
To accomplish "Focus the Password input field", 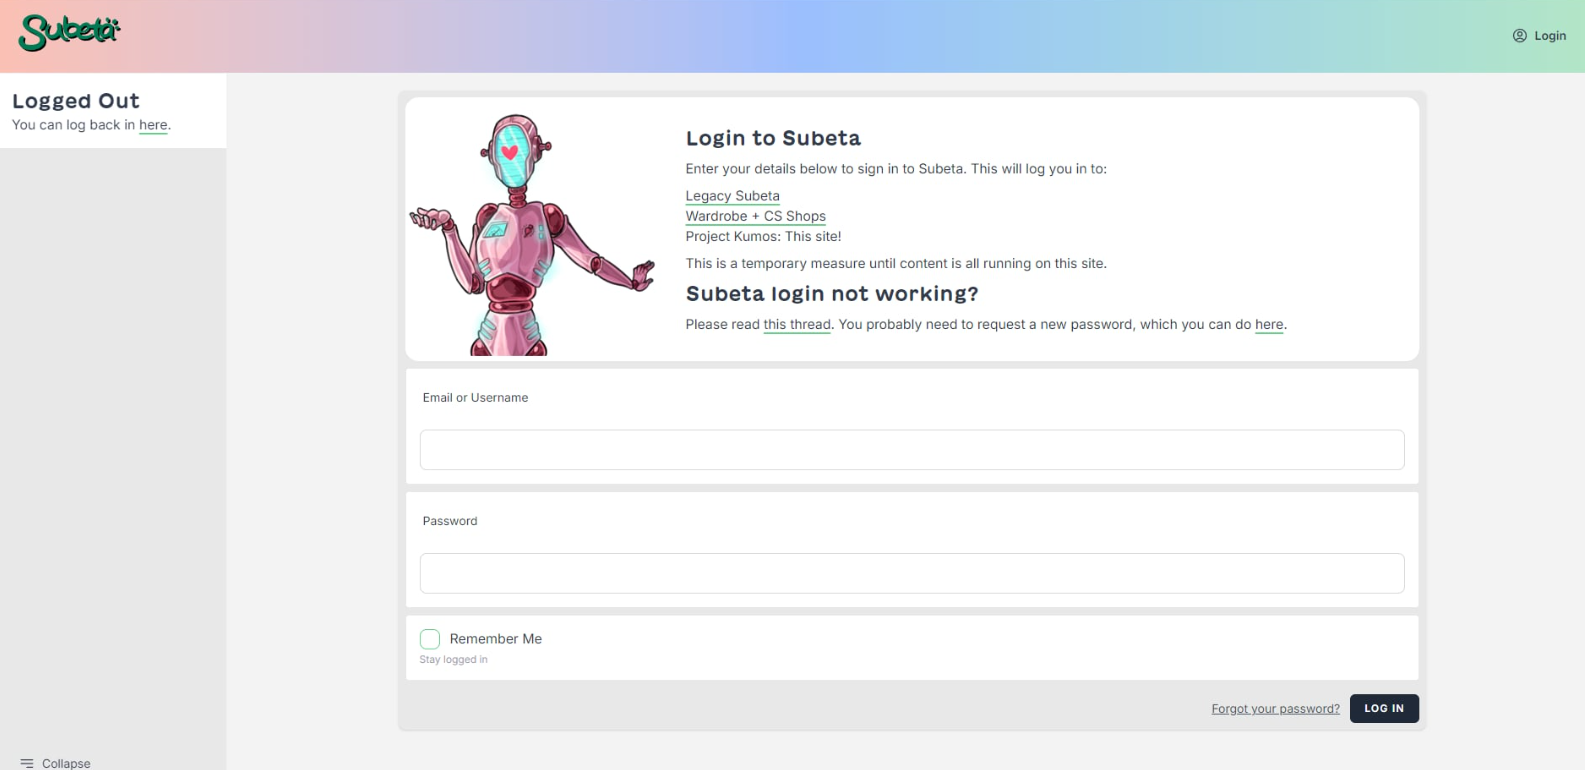I will [x=912, y=573].
